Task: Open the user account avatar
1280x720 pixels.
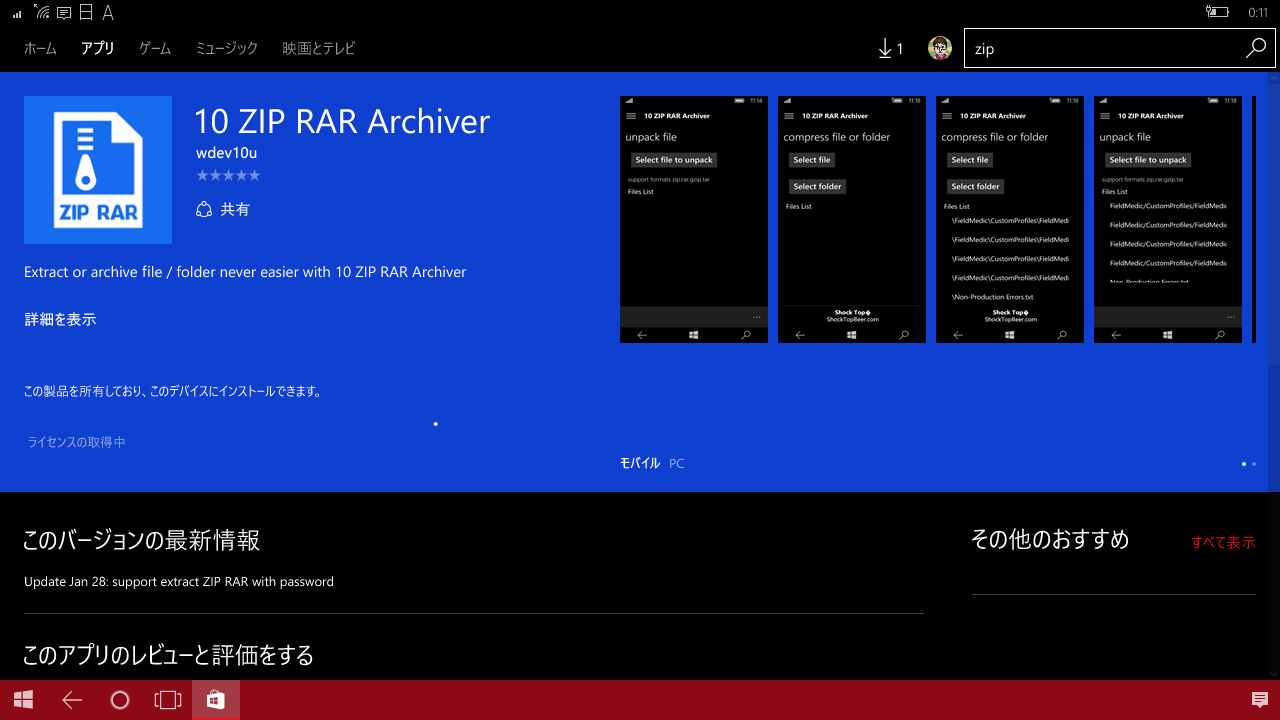Action: coord(940,48)
